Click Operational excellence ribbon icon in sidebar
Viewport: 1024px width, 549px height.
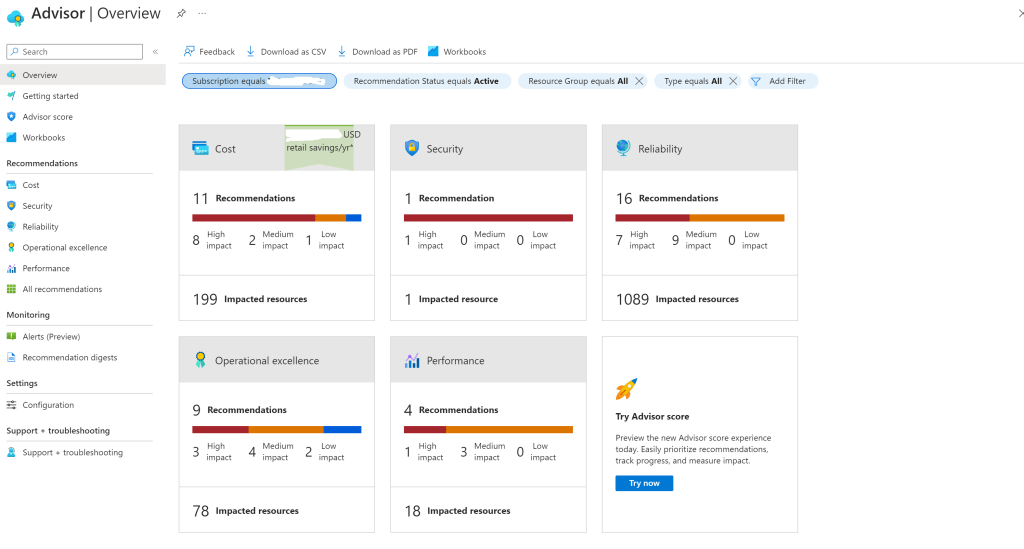[x=11, y=247]
